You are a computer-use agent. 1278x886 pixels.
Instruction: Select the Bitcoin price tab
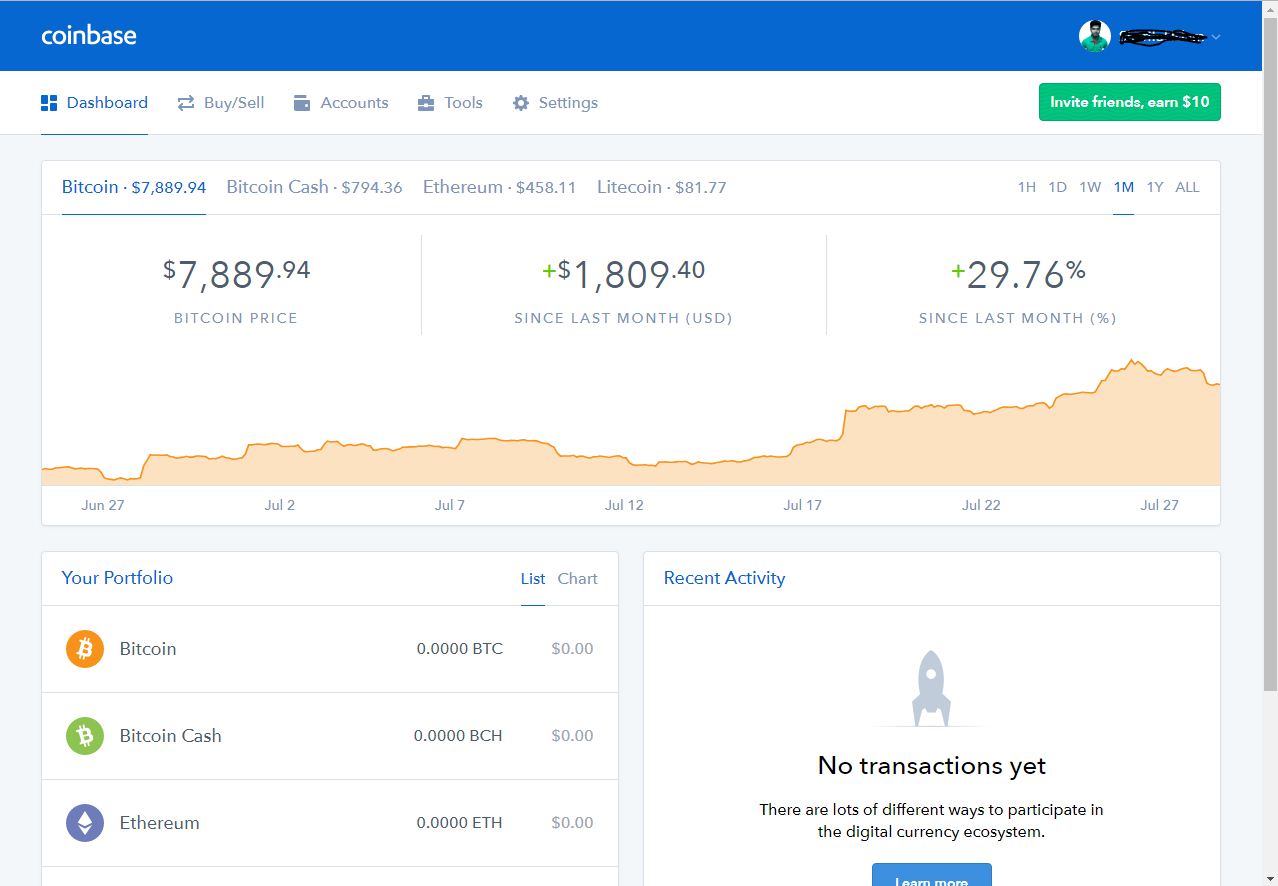tap(134, 187)
